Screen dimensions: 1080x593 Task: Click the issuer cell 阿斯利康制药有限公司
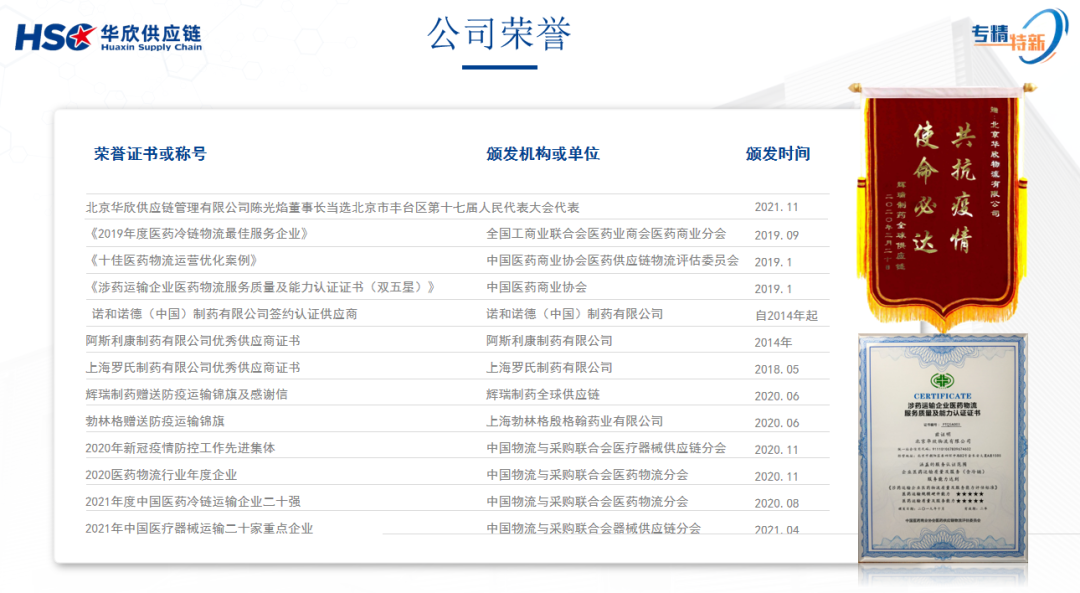[549, 342]
